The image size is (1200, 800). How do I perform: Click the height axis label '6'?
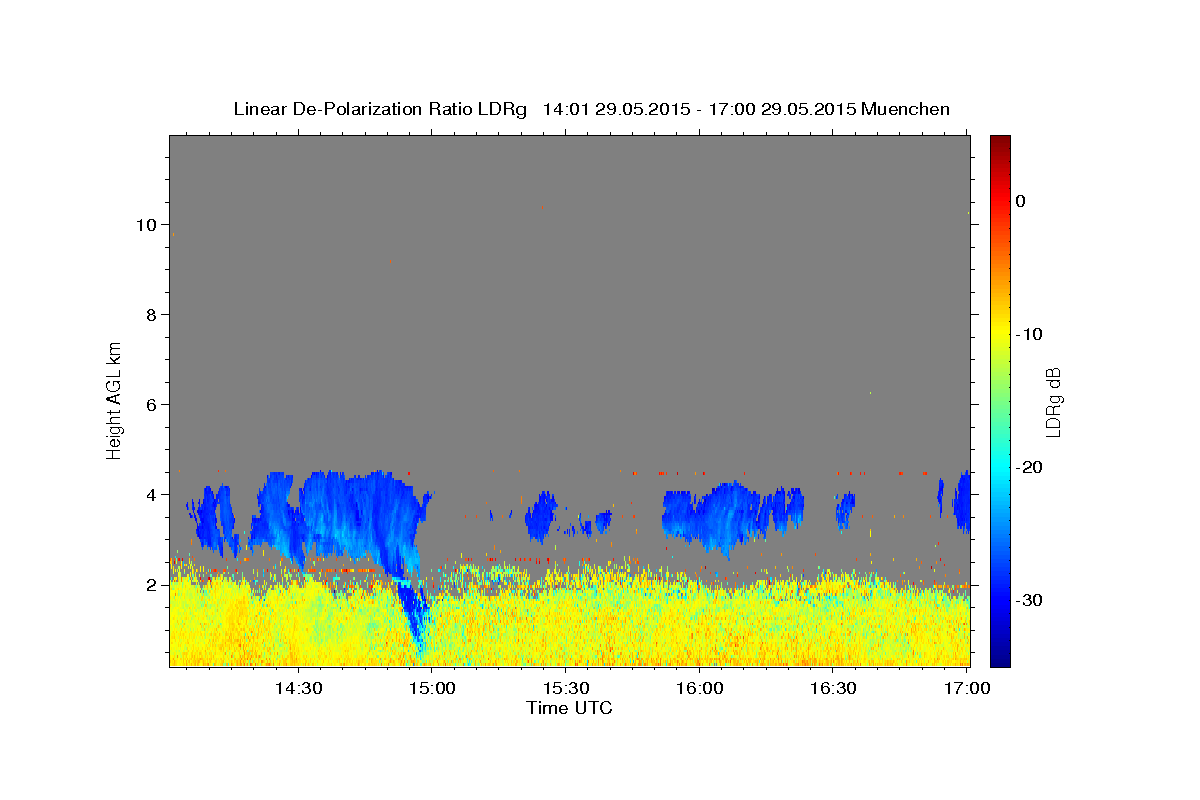pyautogui.click(x=150, y=404)
